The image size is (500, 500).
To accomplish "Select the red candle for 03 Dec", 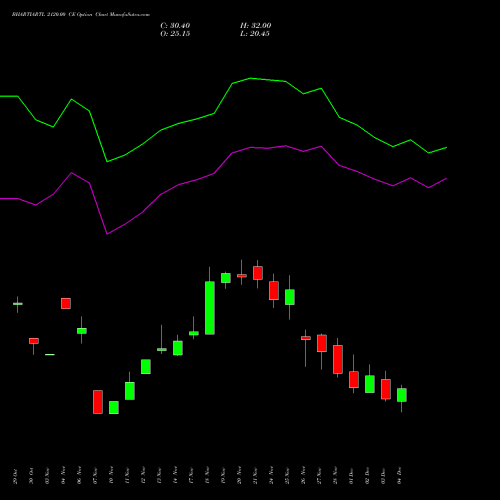I will 386,389.
